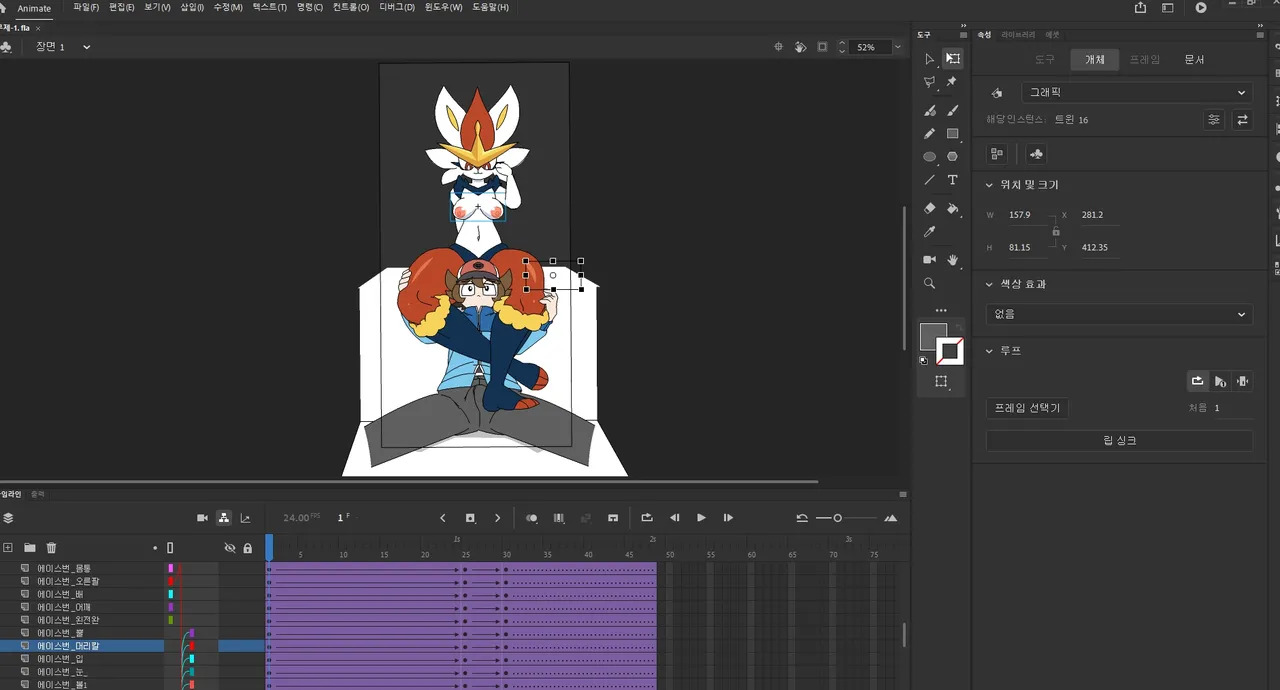Select the Paint Bucket tool
This screenshot has height=690, width=1280.
tap(952, 208)
